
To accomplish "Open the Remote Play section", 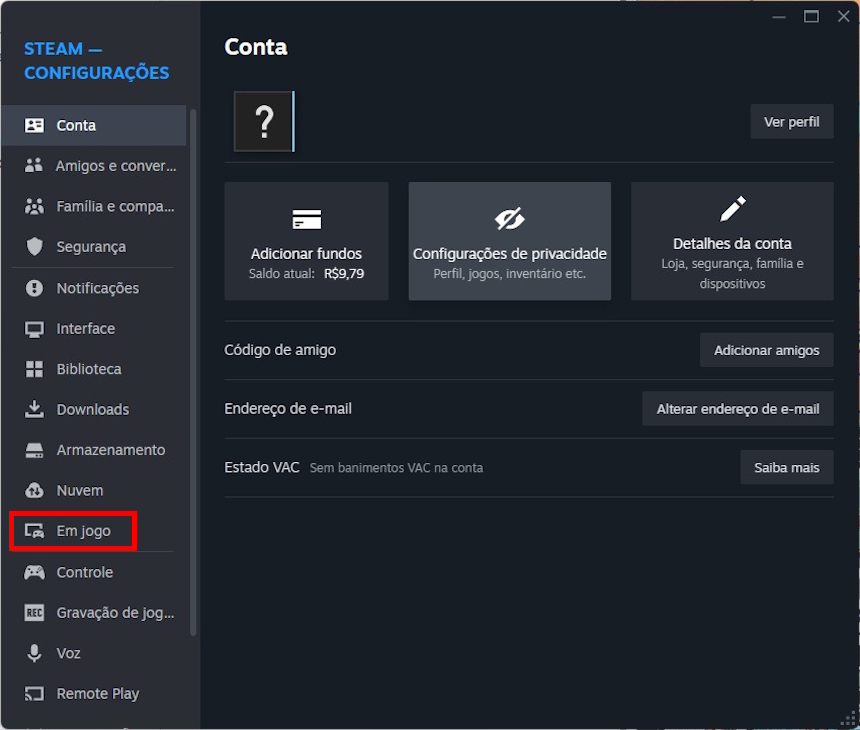I will (90, 693).
